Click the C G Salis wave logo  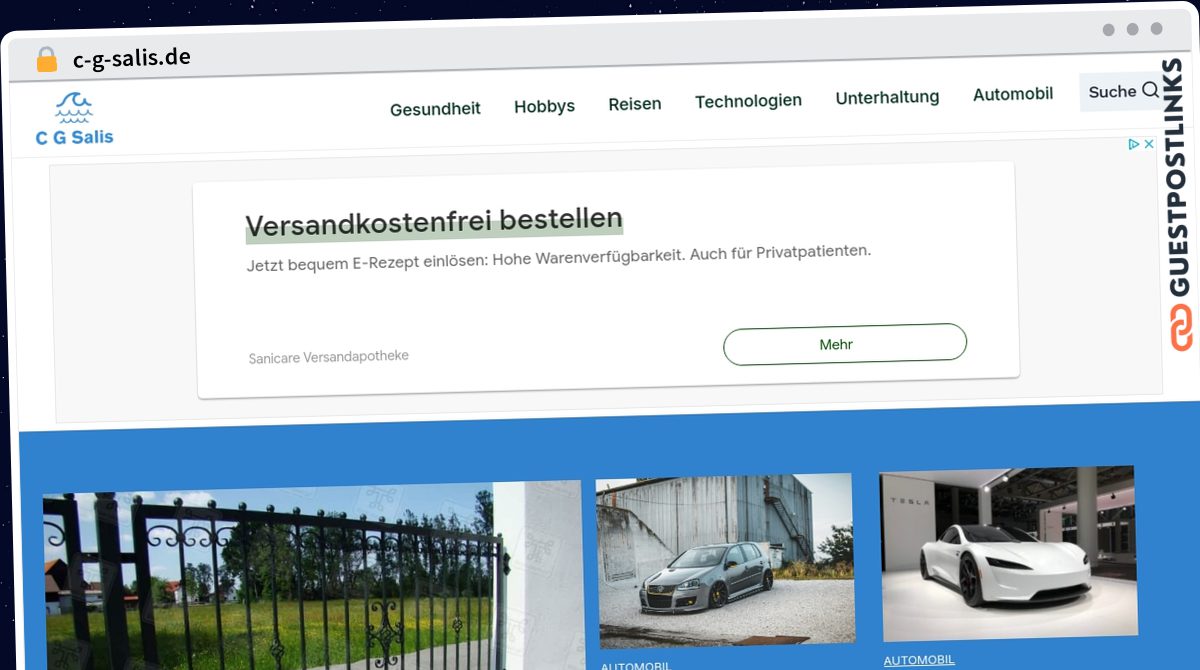coord(74,118)
